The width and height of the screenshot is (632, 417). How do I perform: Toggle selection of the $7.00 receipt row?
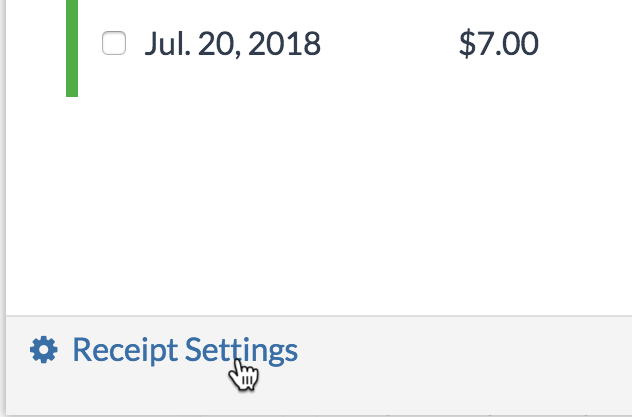tap(114, 44)
